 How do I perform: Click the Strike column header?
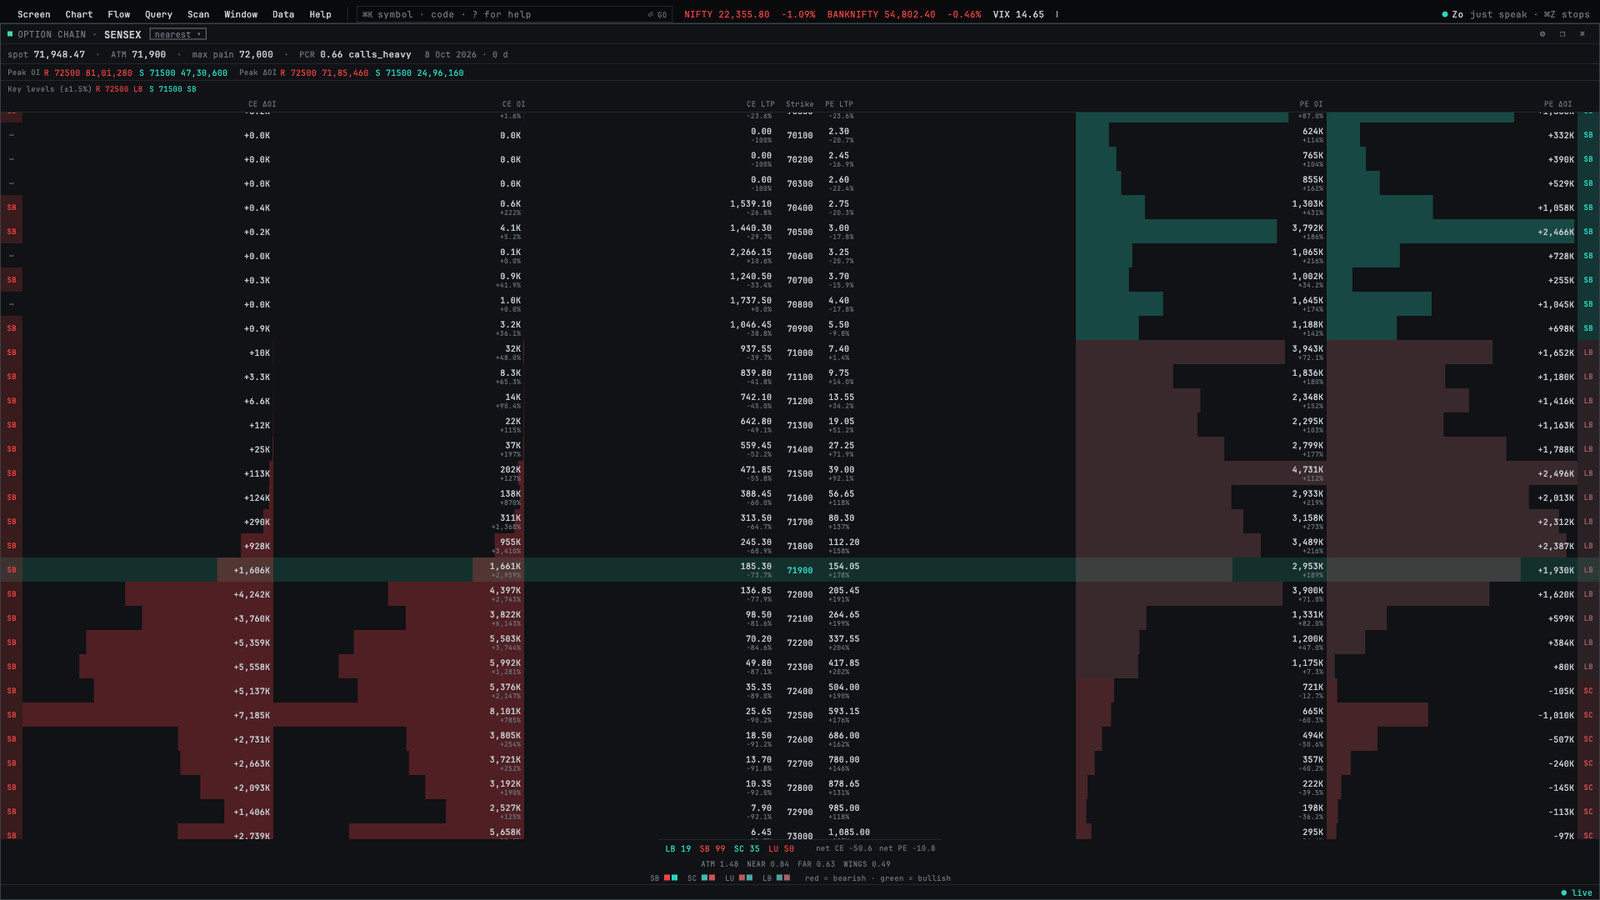(x=799, y=104)
